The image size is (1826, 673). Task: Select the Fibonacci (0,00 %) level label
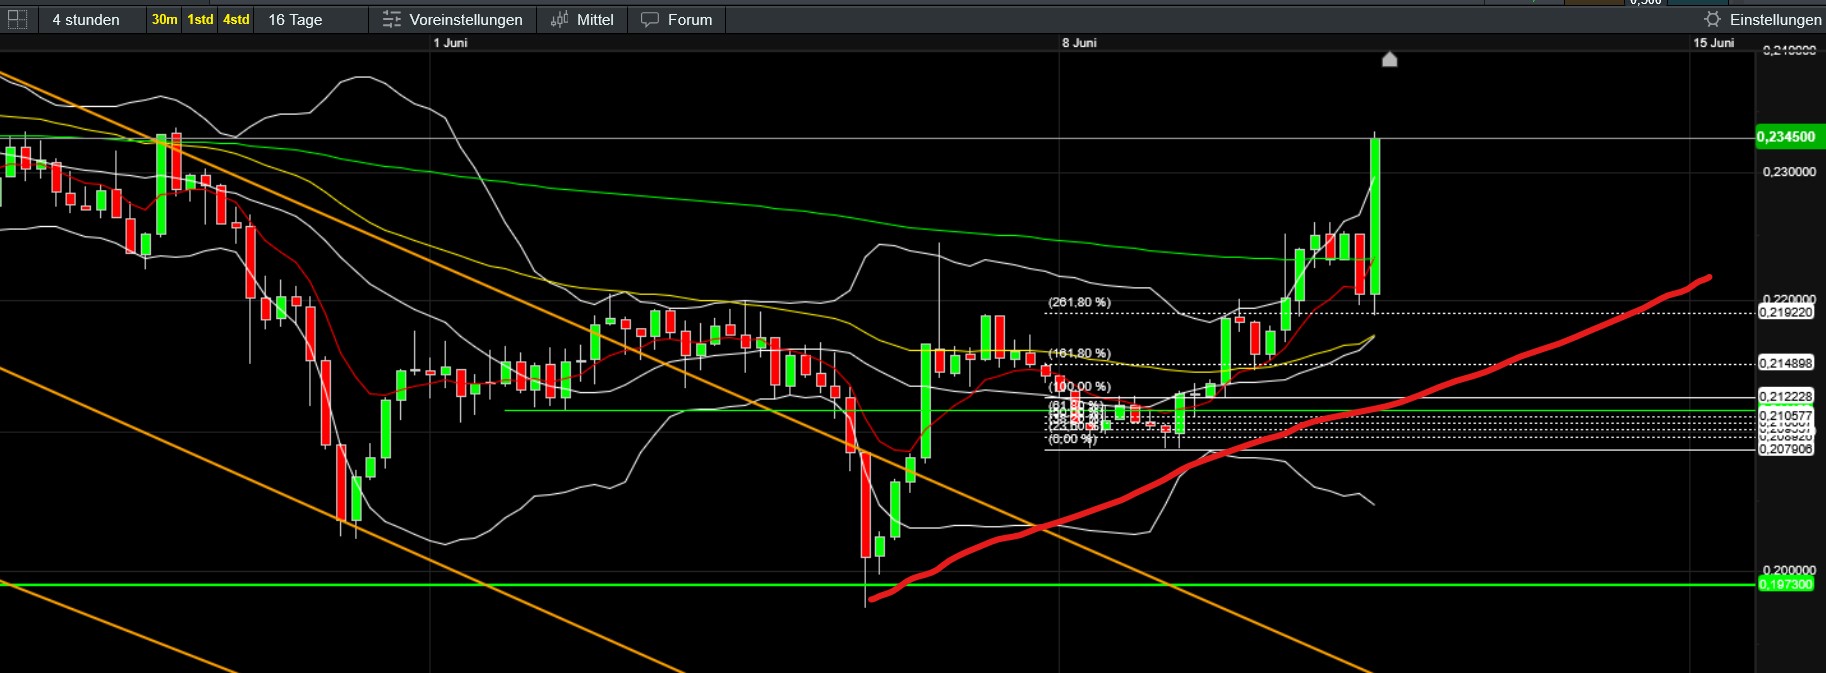(x=1072, y=438)
